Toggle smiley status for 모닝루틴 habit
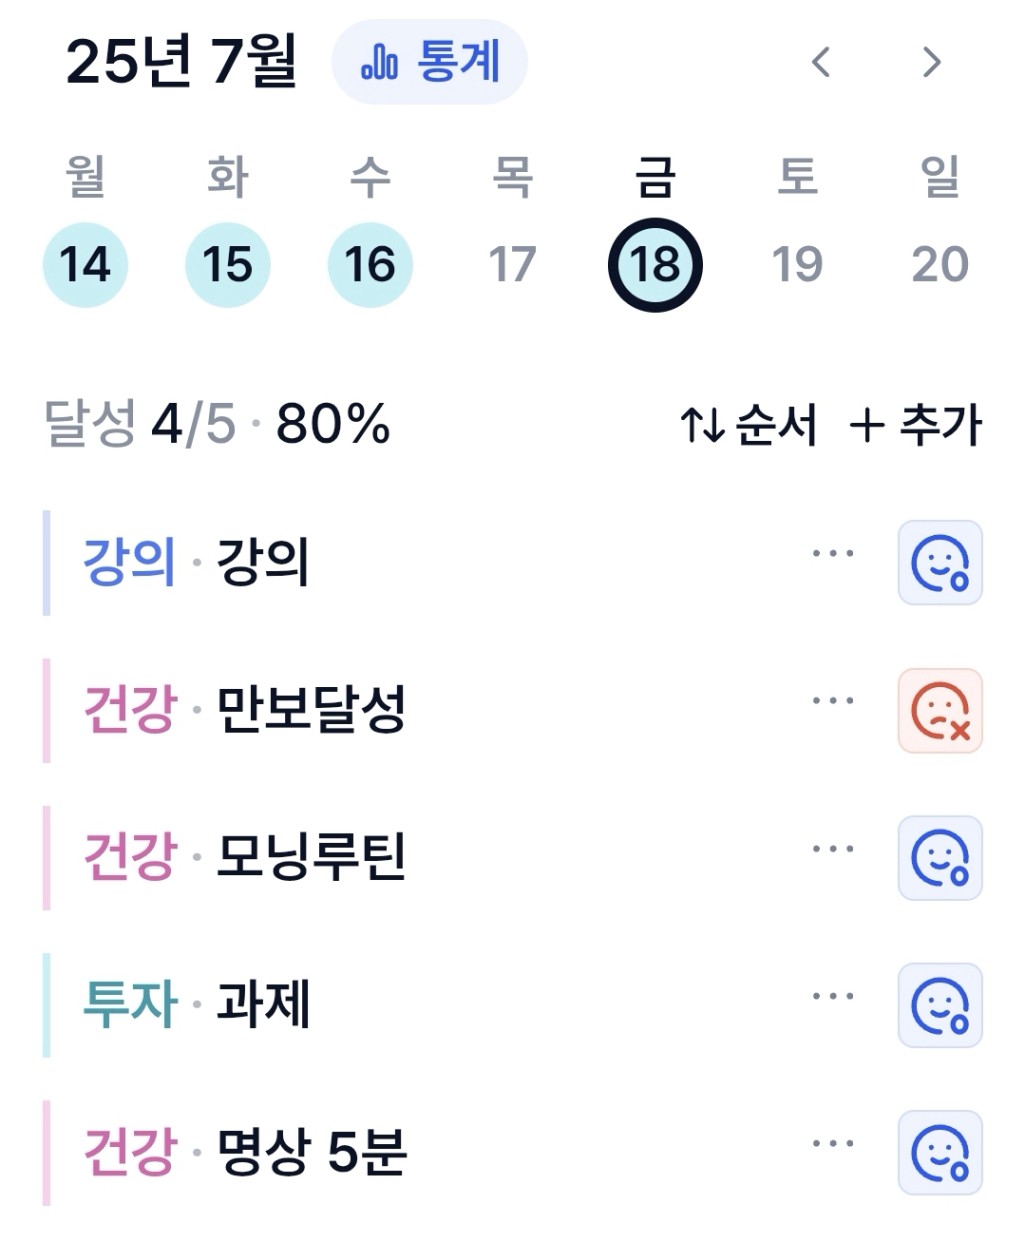 [x=940, y=858]
